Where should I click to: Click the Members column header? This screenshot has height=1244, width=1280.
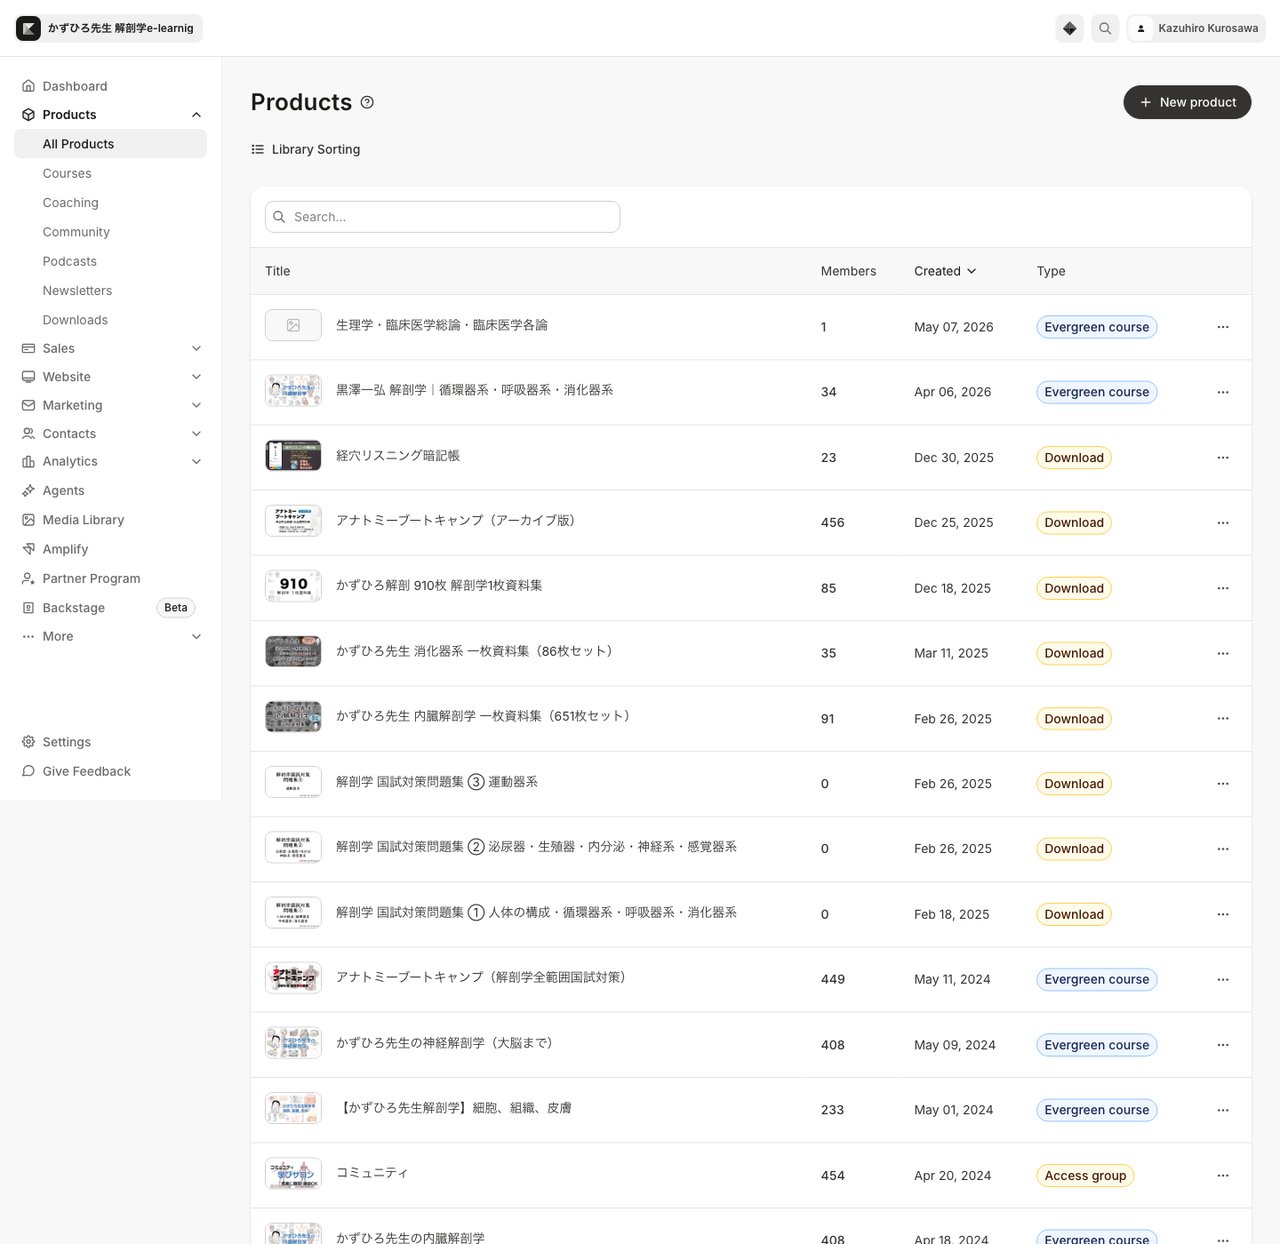[x=848, y=271]
